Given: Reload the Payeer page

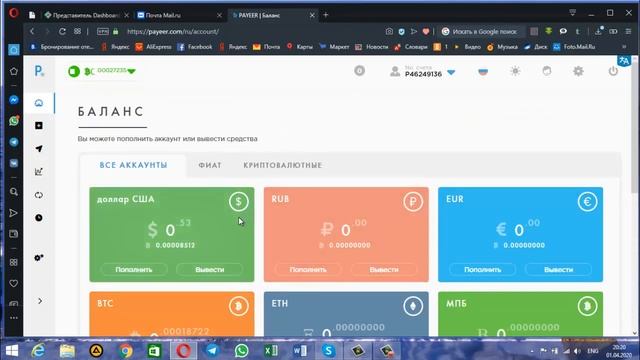Looking at the screenshot, I should [62, 31].
